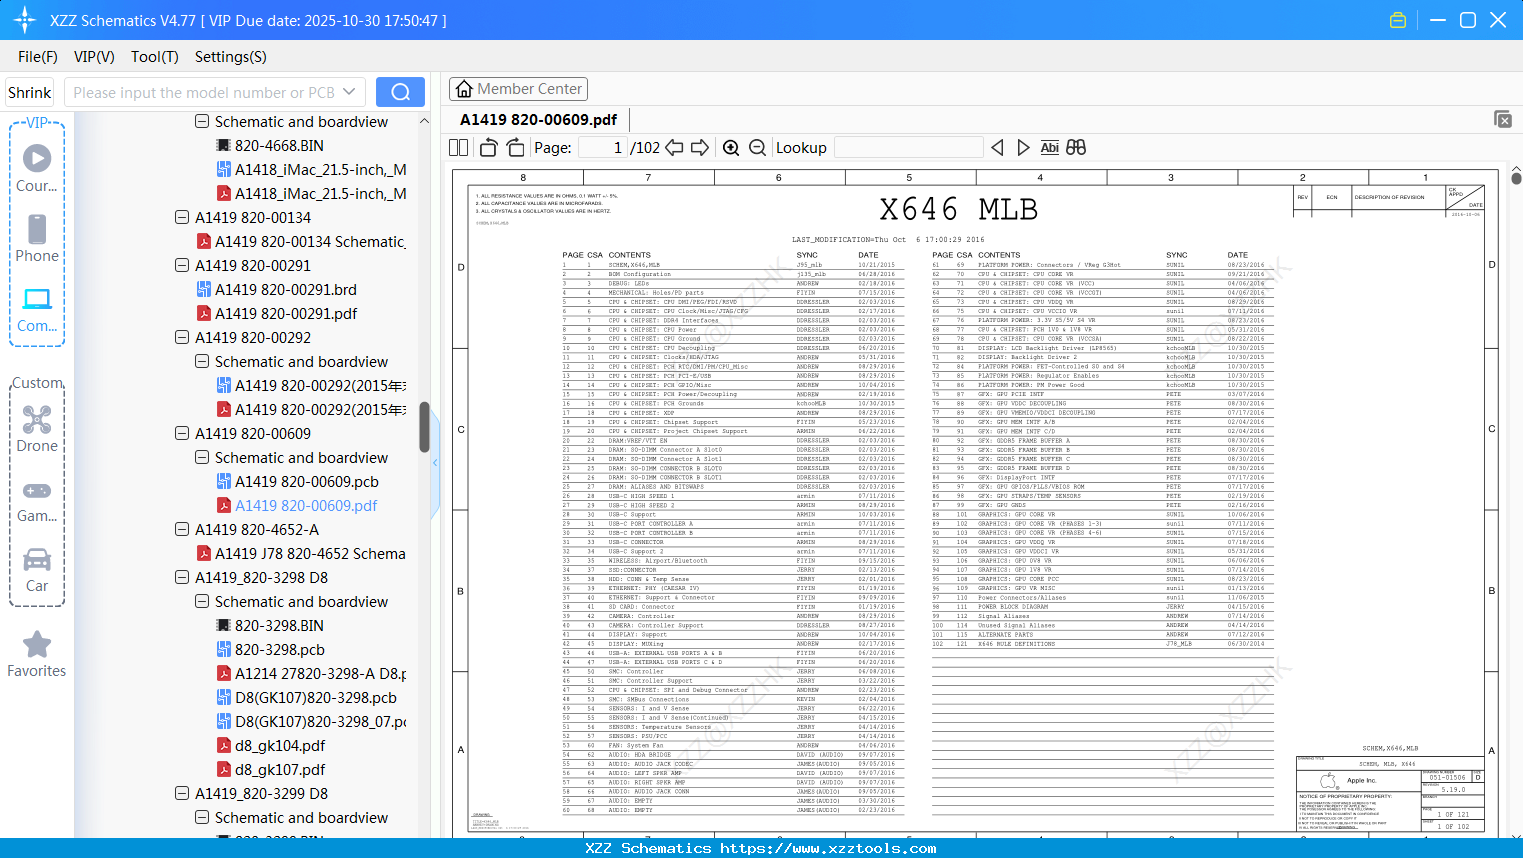This screenshot has width=1523, height=858.
Task: Click the blue search button
Action: click(x=400, y=92)
